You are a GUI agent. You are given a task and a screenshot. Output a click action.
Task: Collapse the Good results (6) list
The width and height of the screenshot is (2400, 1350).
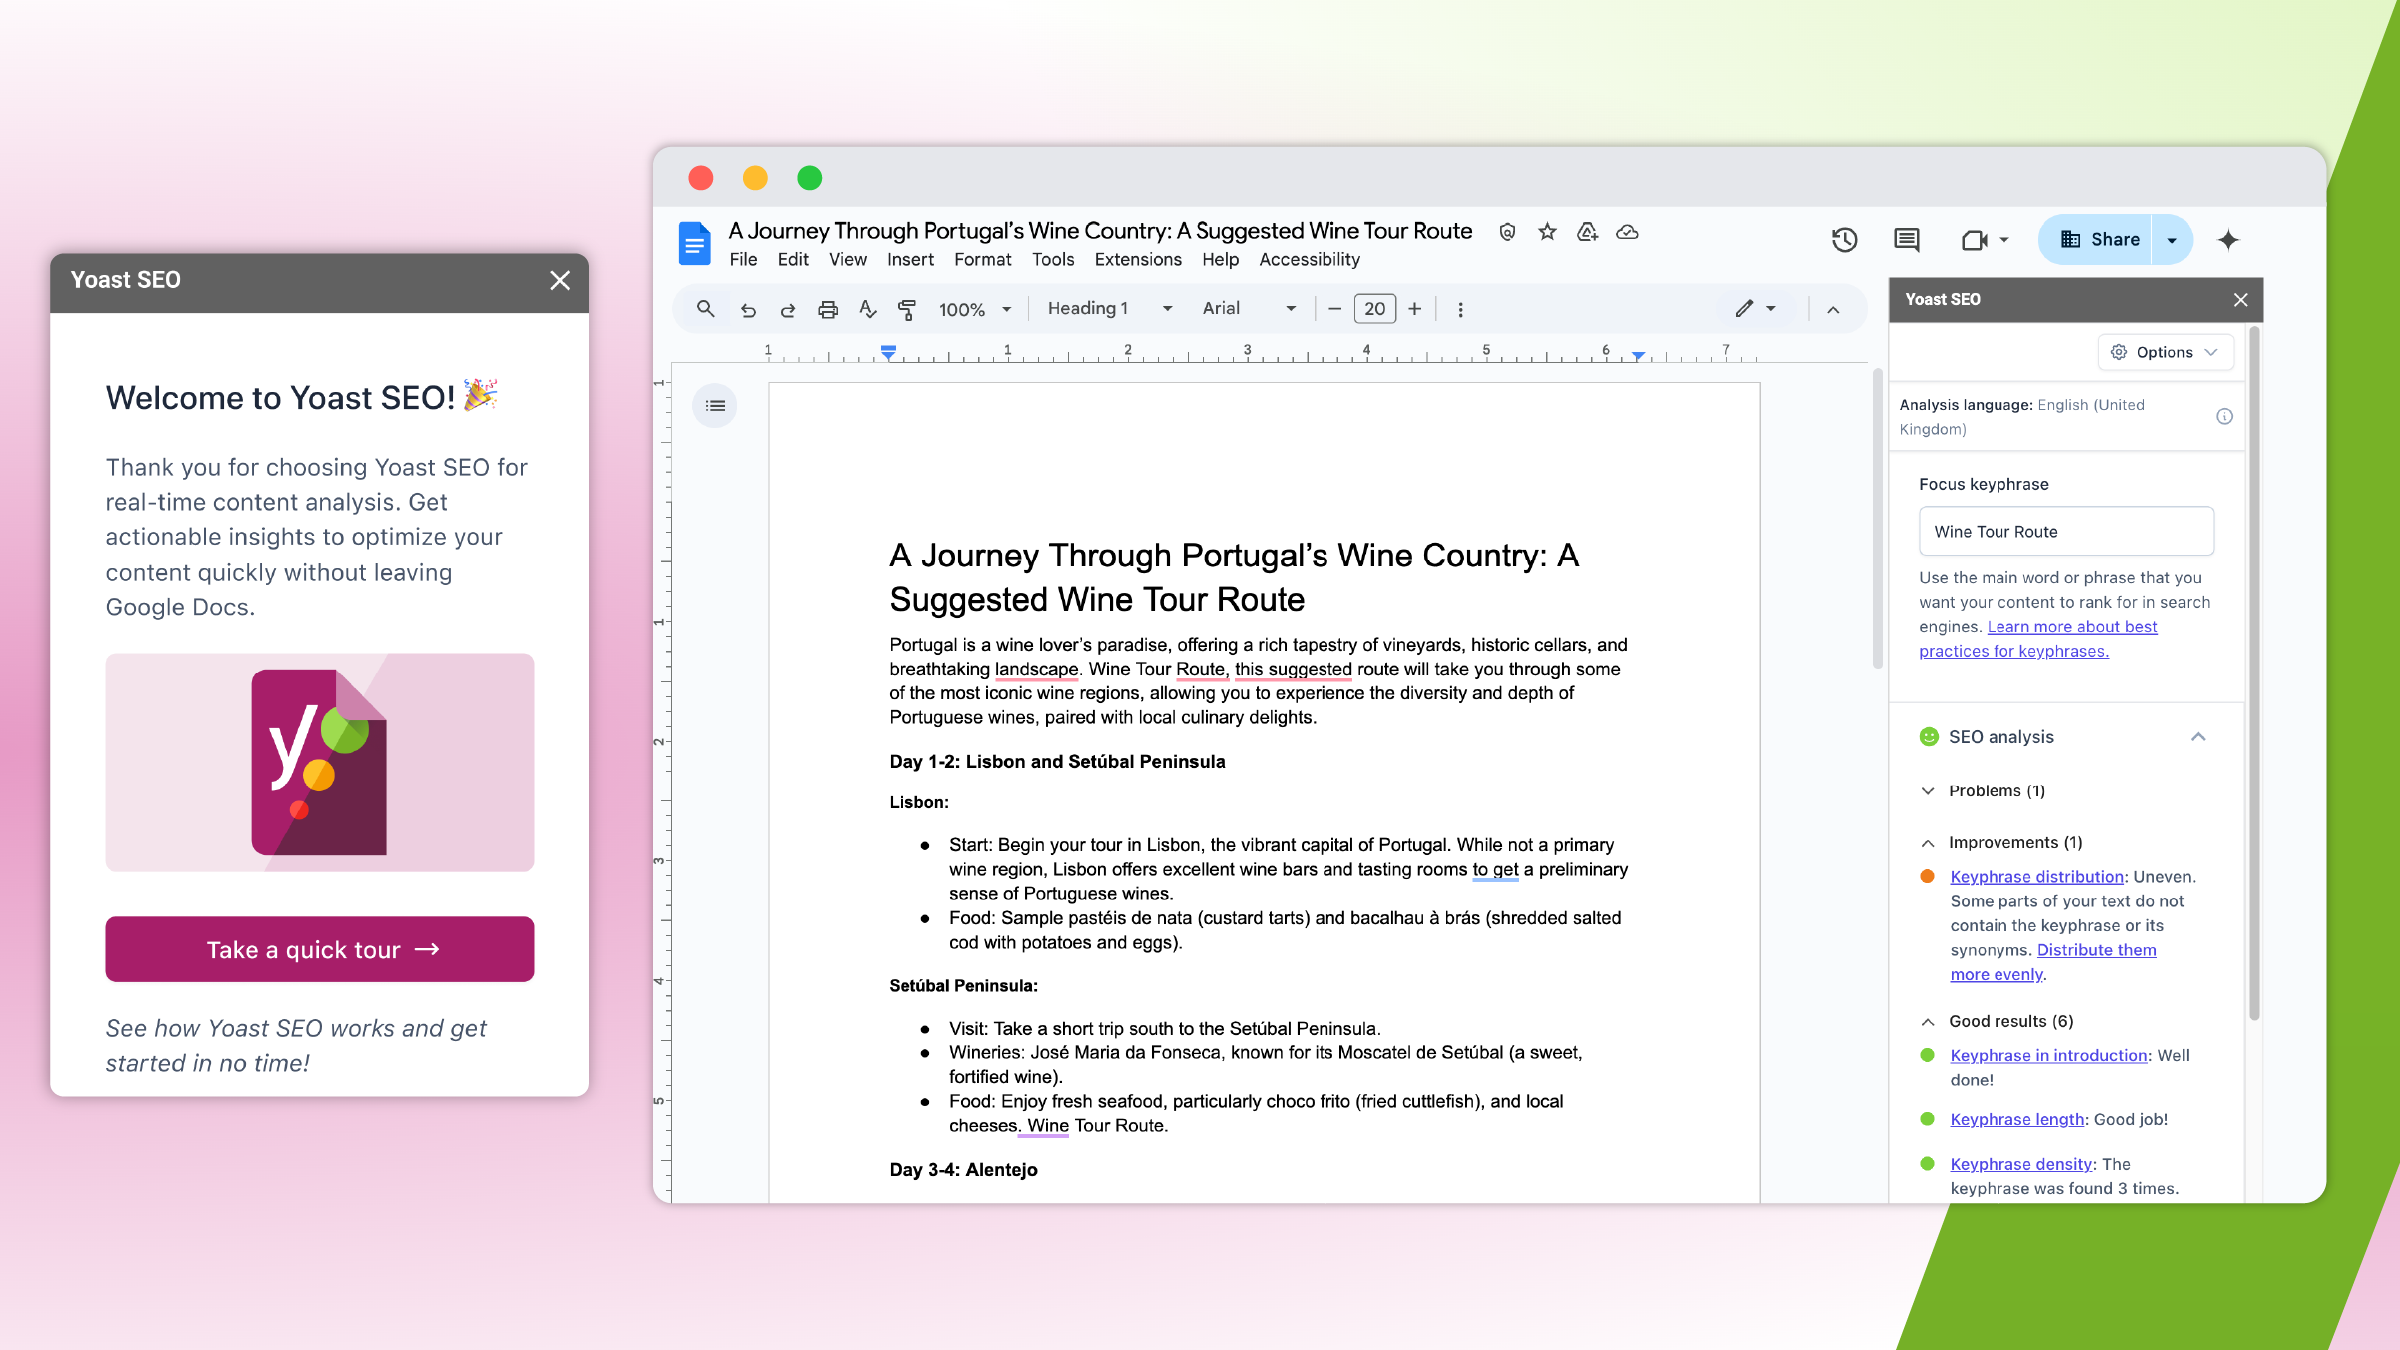point(1928,1022)
